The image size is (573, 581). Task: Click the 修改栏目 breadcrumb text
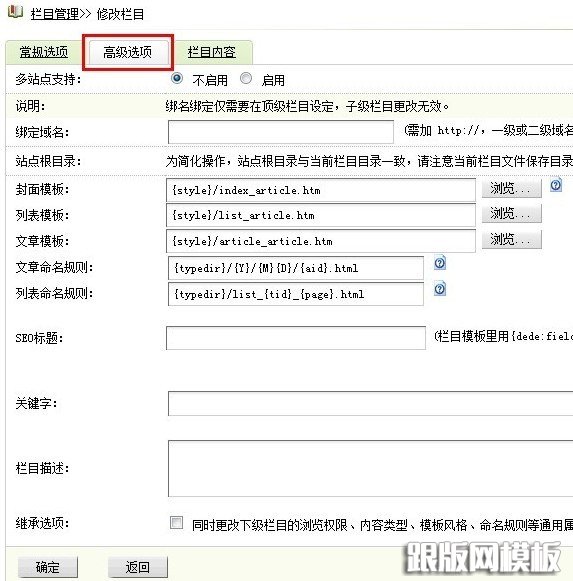pyautogui.click(x=120, y=14)
